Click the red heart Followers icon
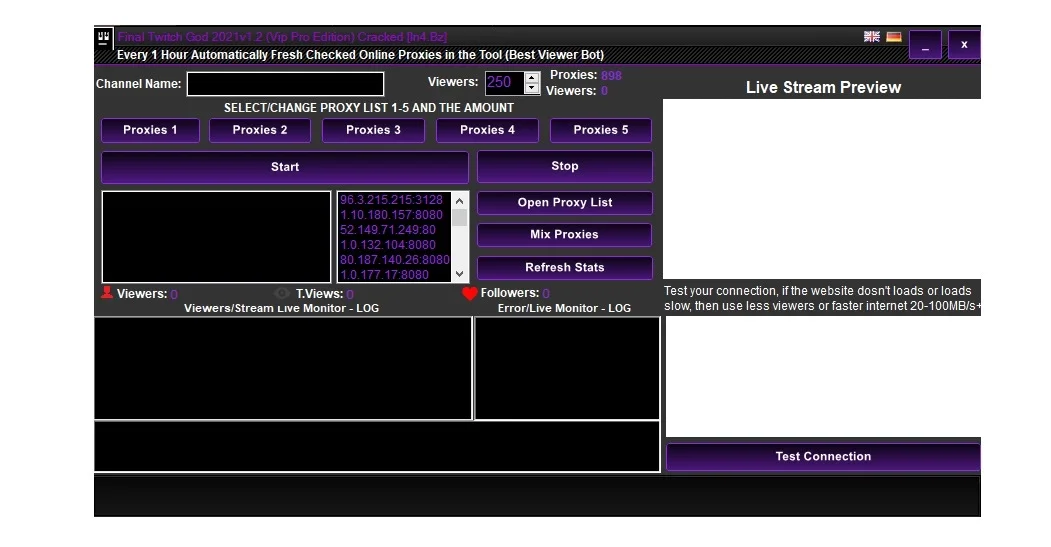 click(470, 293)
